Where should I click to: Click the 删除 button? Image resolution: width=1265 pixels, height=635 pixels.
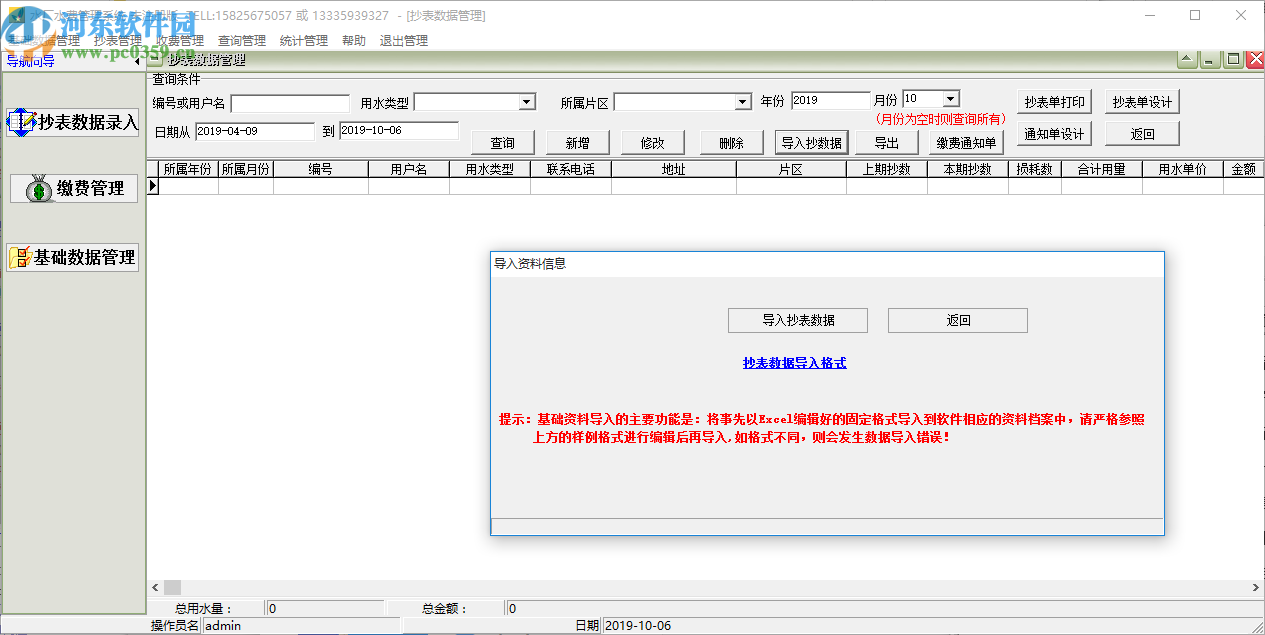[731, 142]
